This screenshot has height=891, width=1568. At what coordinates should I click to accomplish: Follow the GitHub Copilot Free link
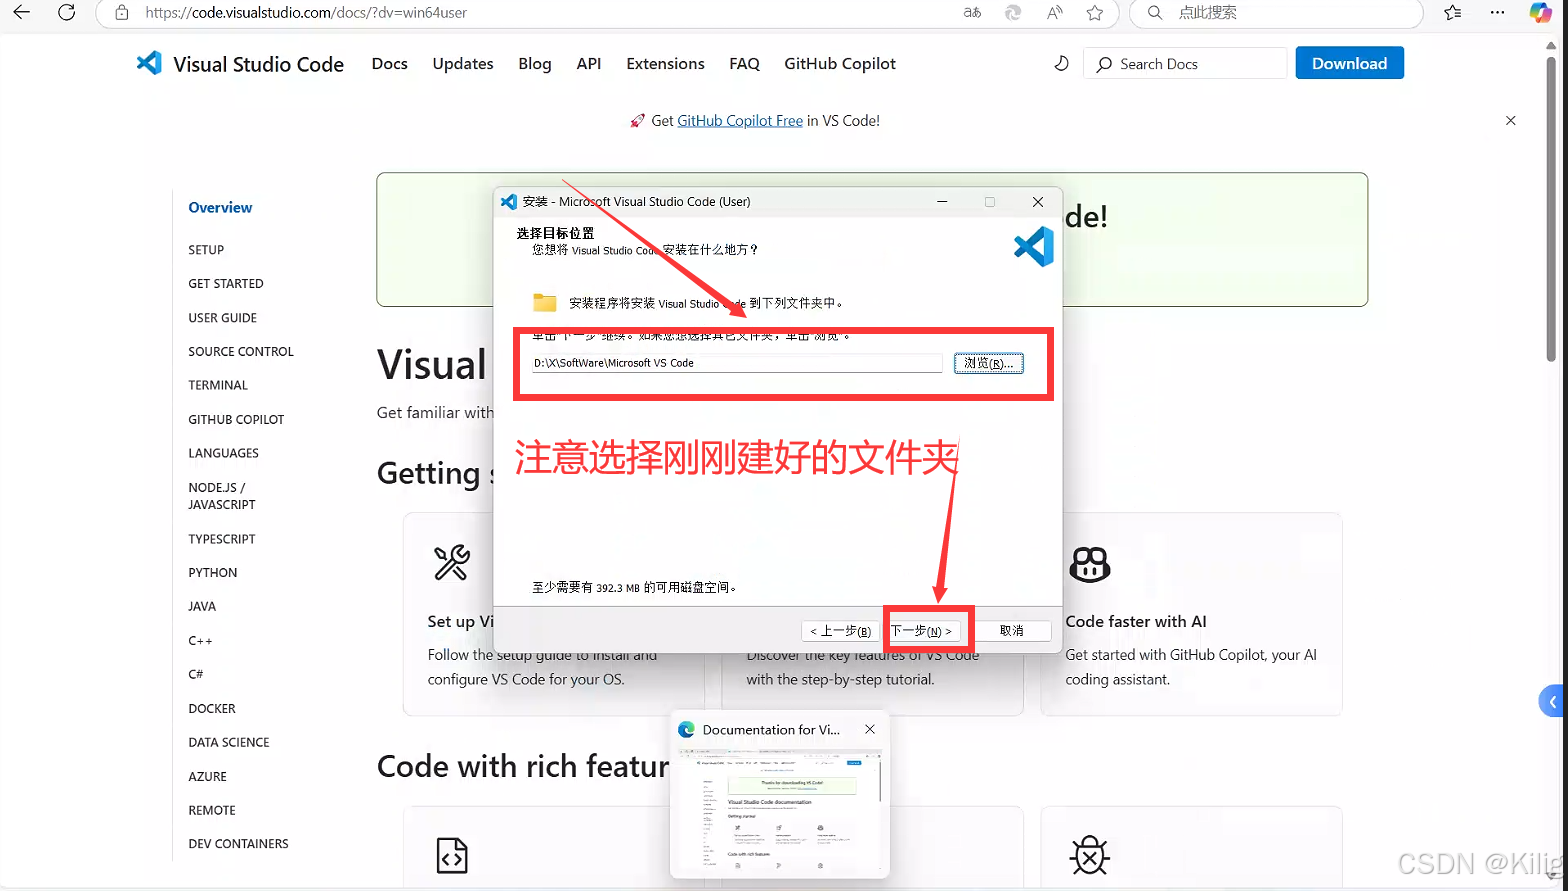click(x=740, y=120)
